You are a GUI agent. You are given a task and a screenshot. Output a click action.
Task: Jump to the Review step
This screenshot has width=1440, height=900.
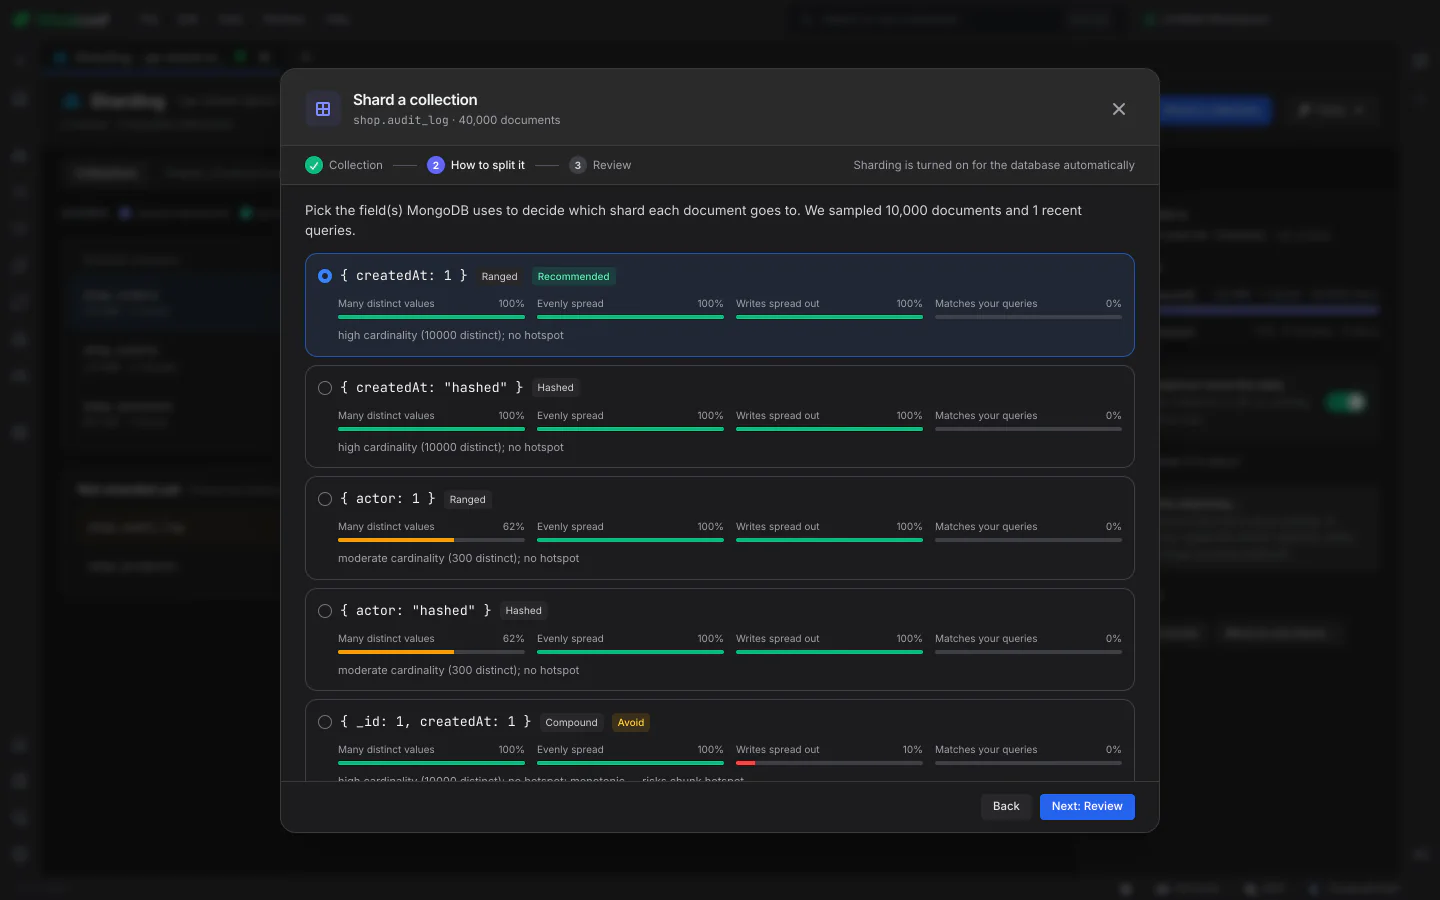pyautogui.click(x=600, y=165)
